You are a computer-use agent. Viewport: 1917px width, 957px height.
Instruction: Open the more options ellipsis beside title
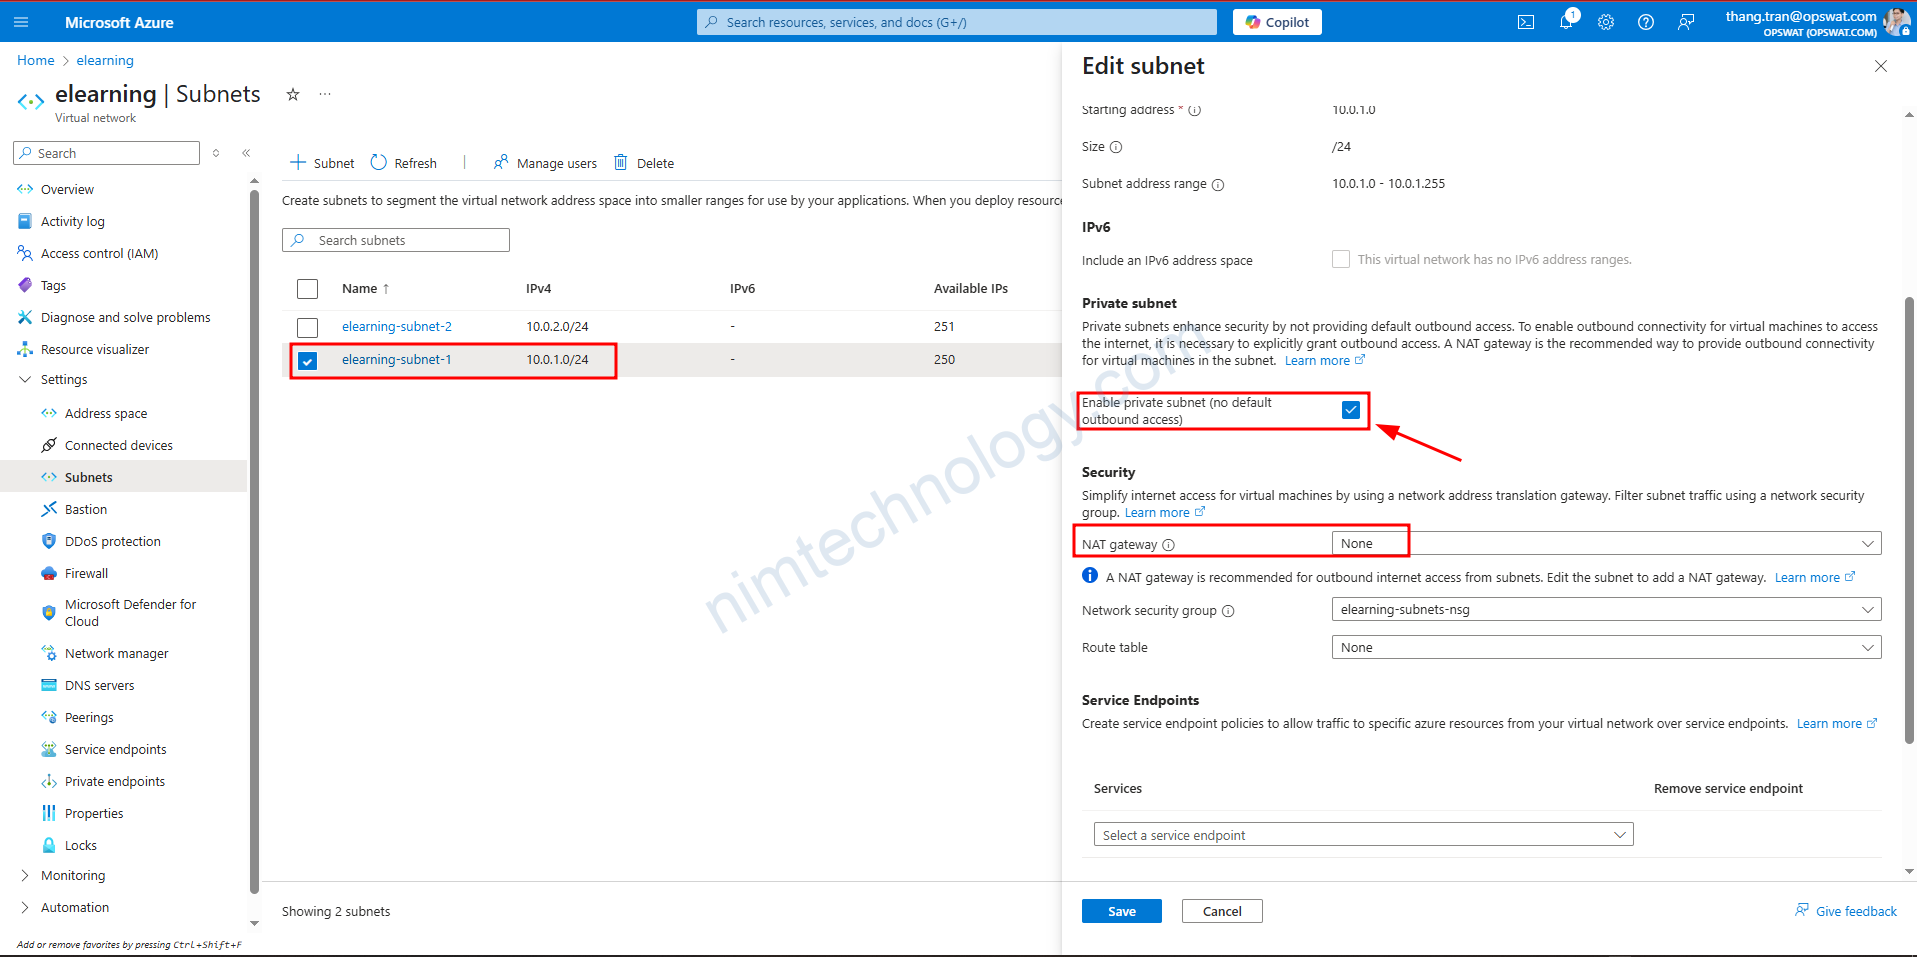tap(325, 94)
